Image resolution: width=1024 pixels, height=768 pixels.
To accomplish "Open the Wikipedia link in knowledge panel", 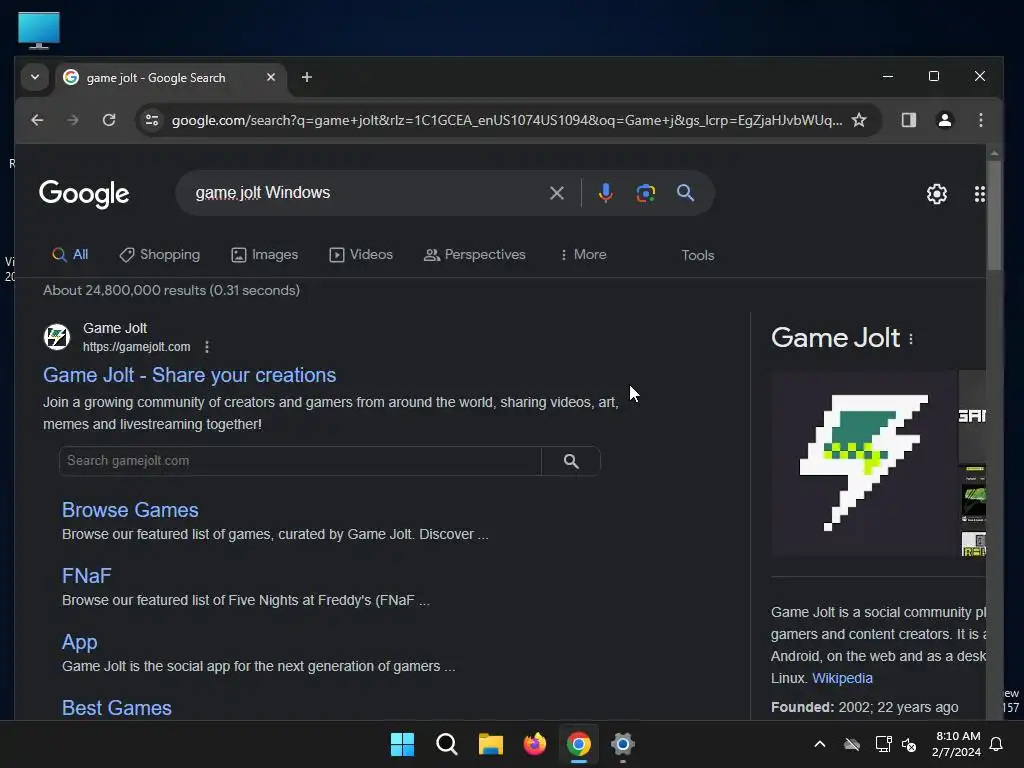I will pyautogui.click(x=842, y=678).
